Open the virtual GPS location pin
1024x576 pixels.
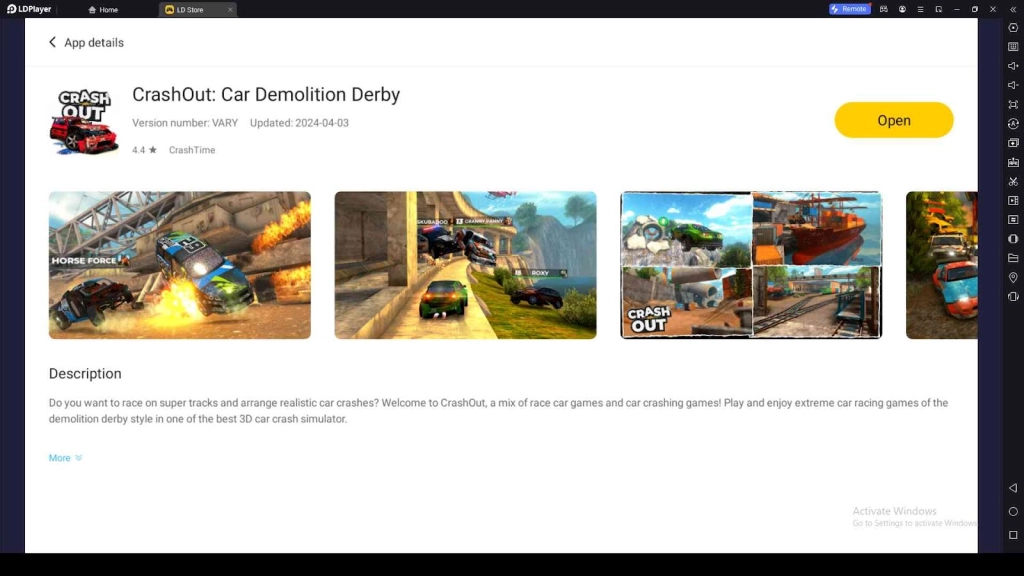point(1013,278)
